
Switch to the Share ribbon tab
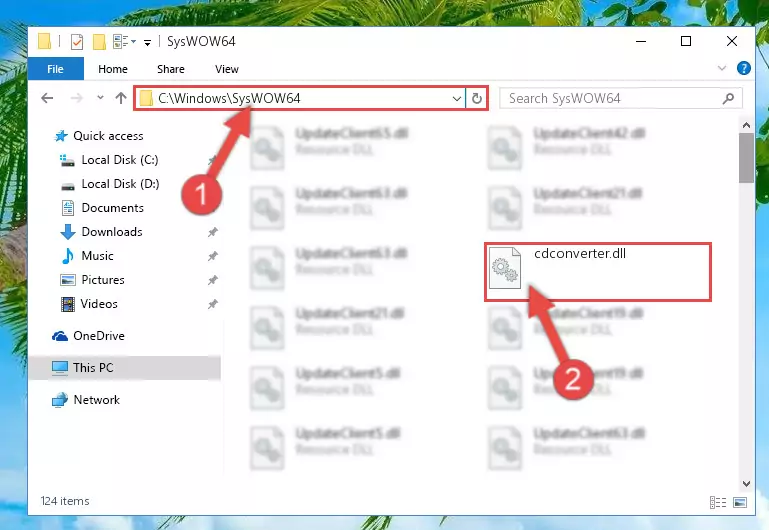tap(171, 69)
